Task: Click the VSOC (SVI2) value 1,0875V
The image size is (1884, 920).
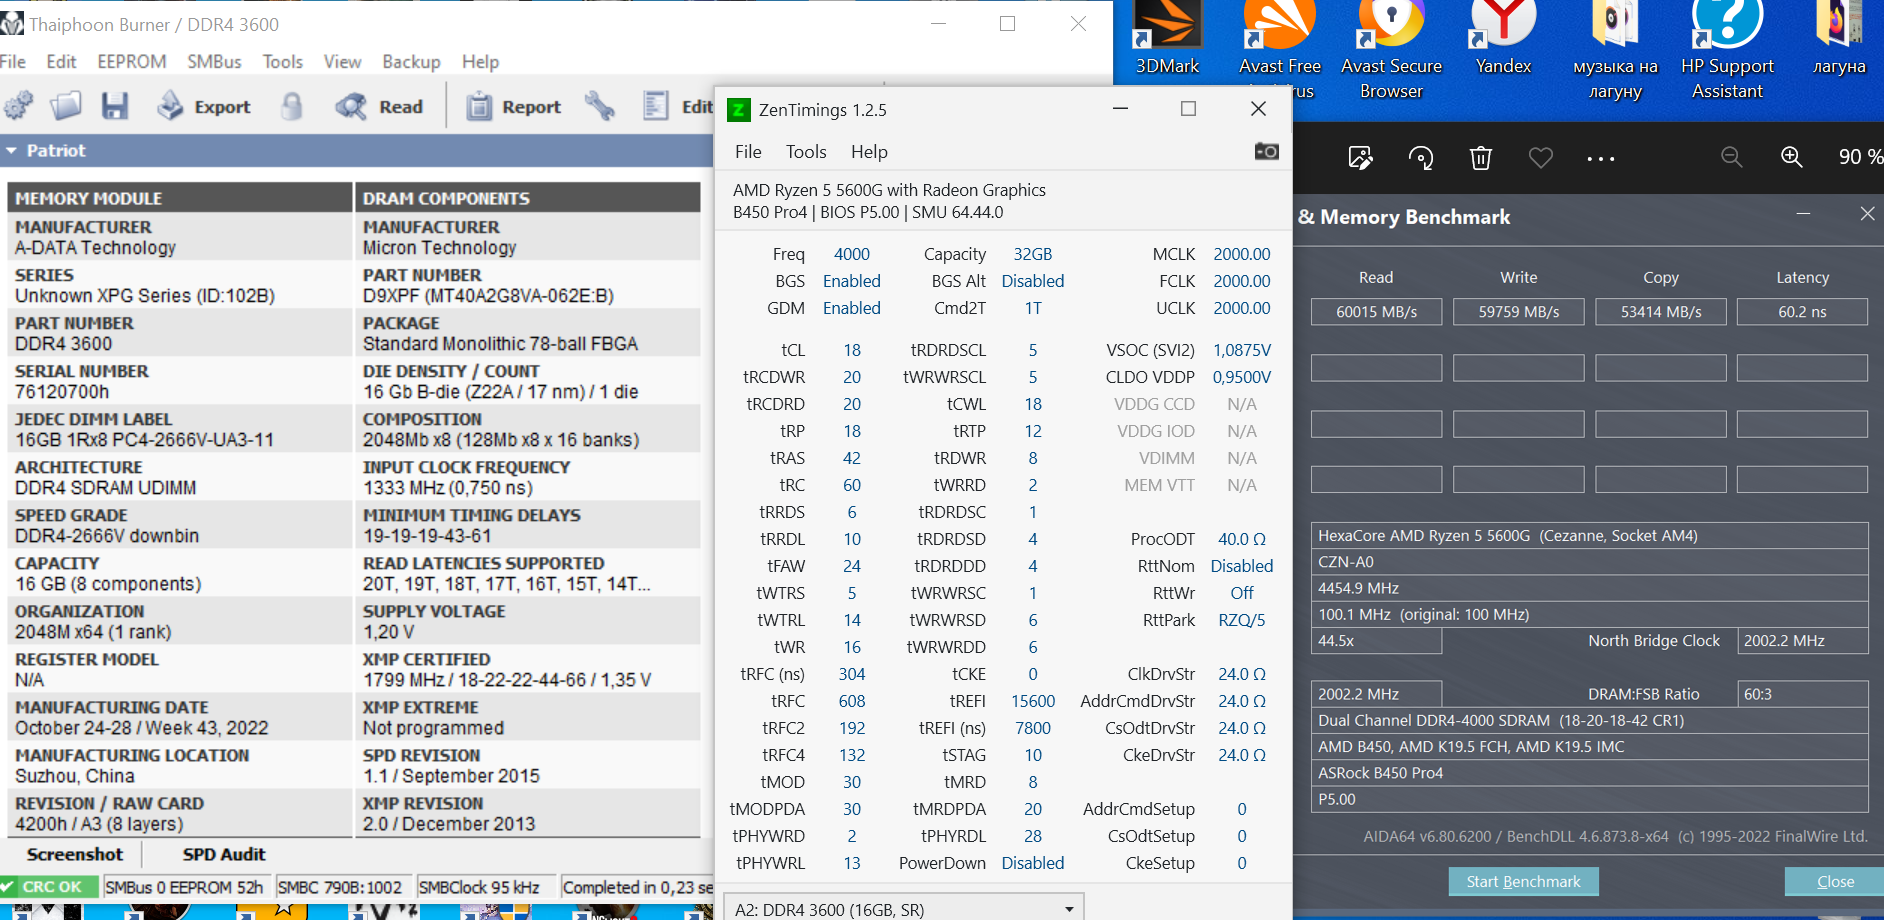Action: [1242, 350]
